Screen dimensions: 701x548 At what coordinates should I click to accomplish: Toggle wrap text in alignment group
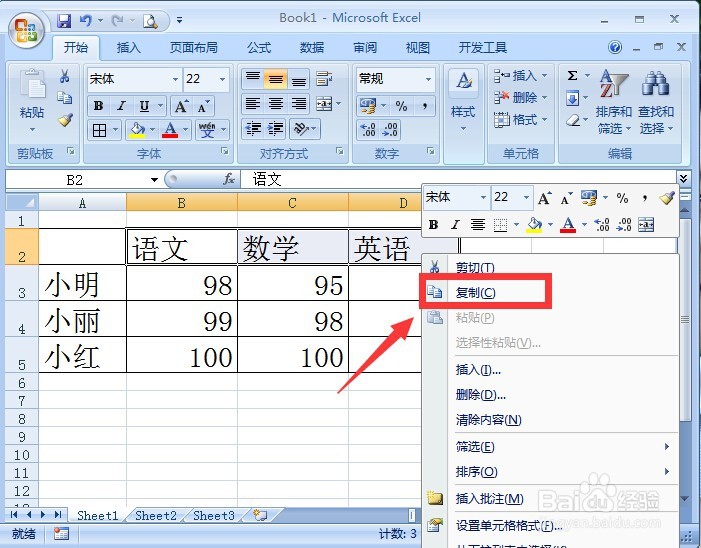(324, 79)
